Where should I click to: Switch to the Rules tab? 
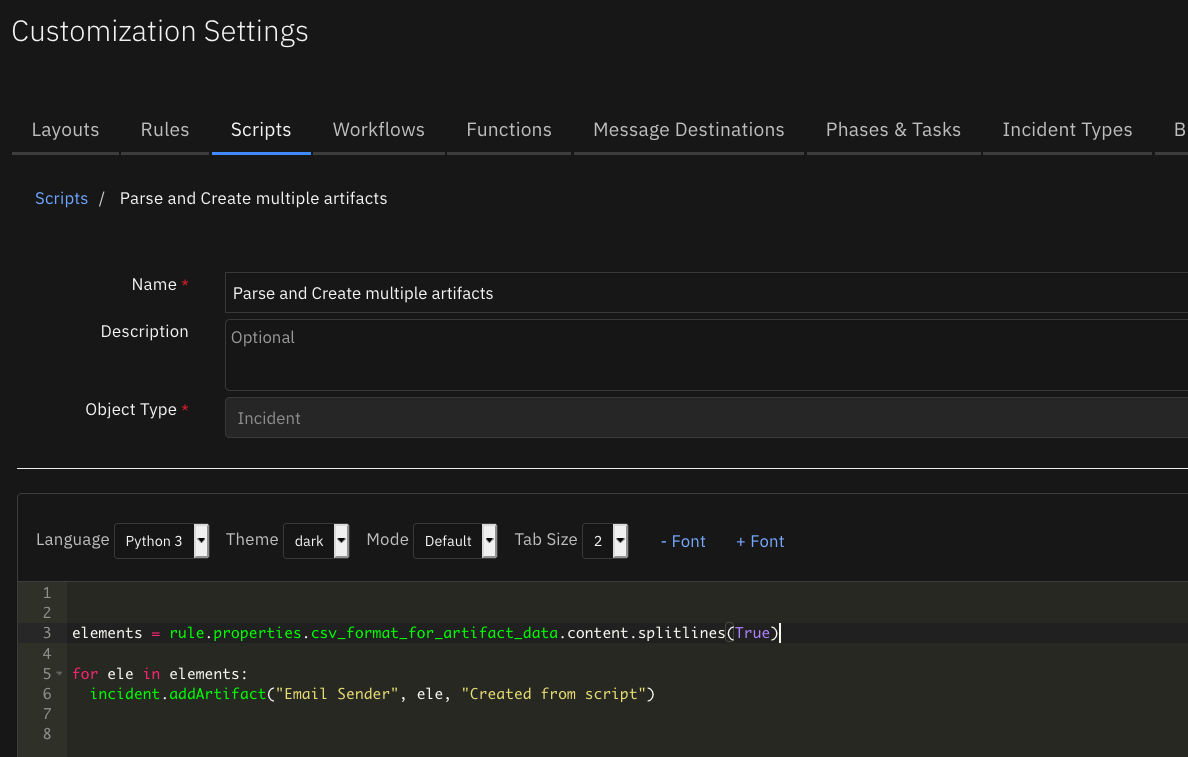pyautogui.click(x=164, y=130)
